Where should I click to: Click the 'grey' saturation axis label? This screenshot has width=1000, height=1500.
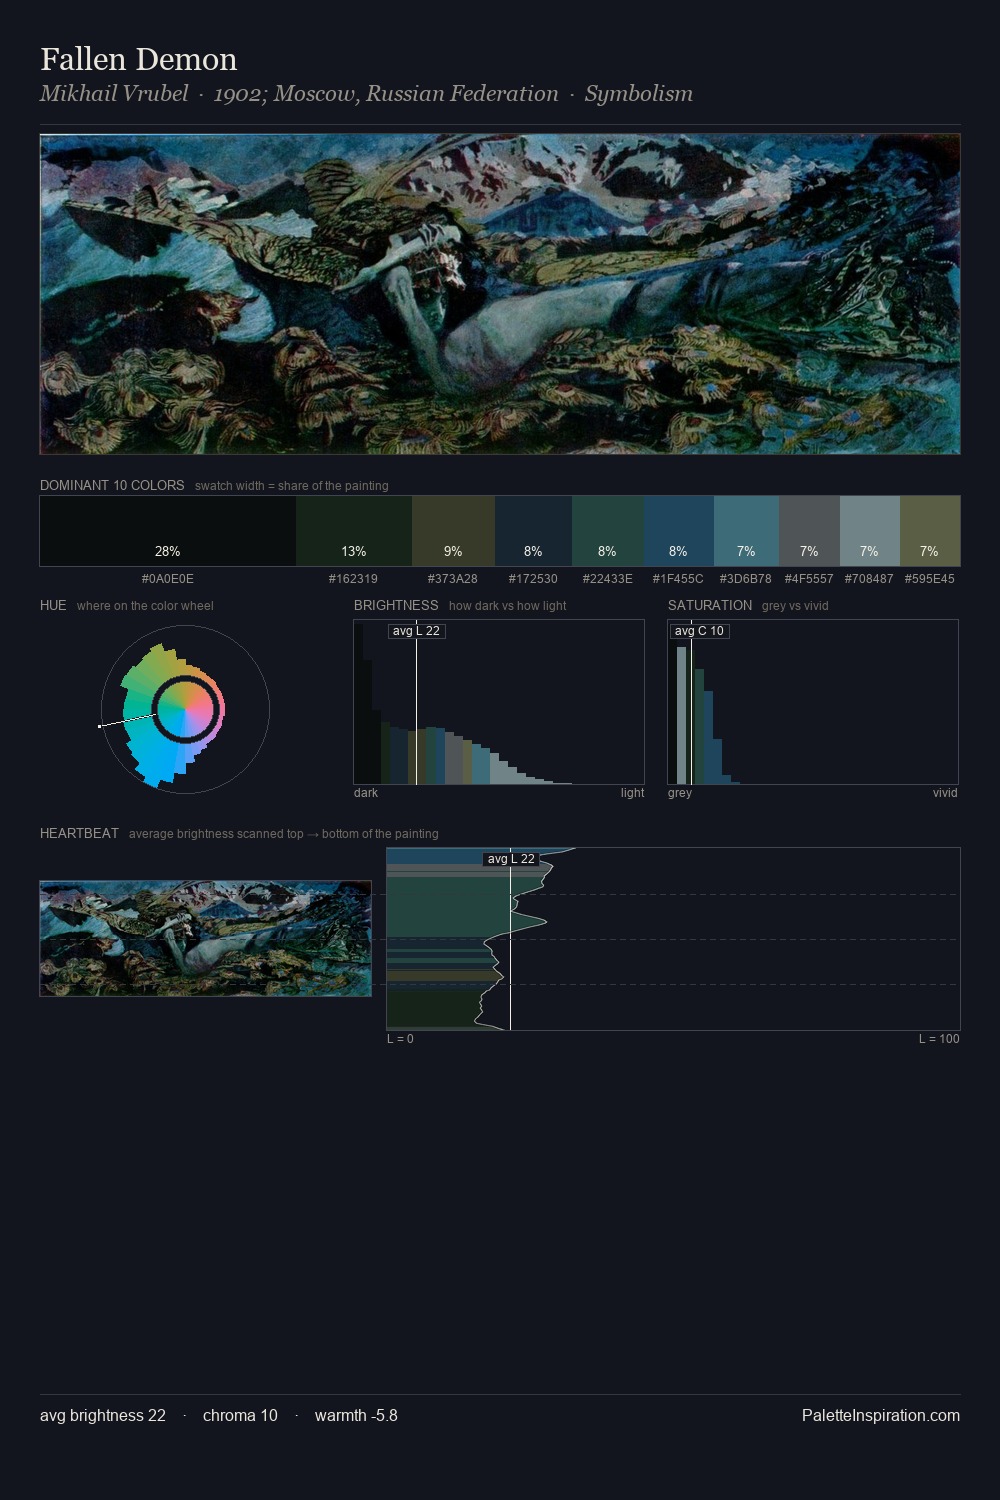680,793
